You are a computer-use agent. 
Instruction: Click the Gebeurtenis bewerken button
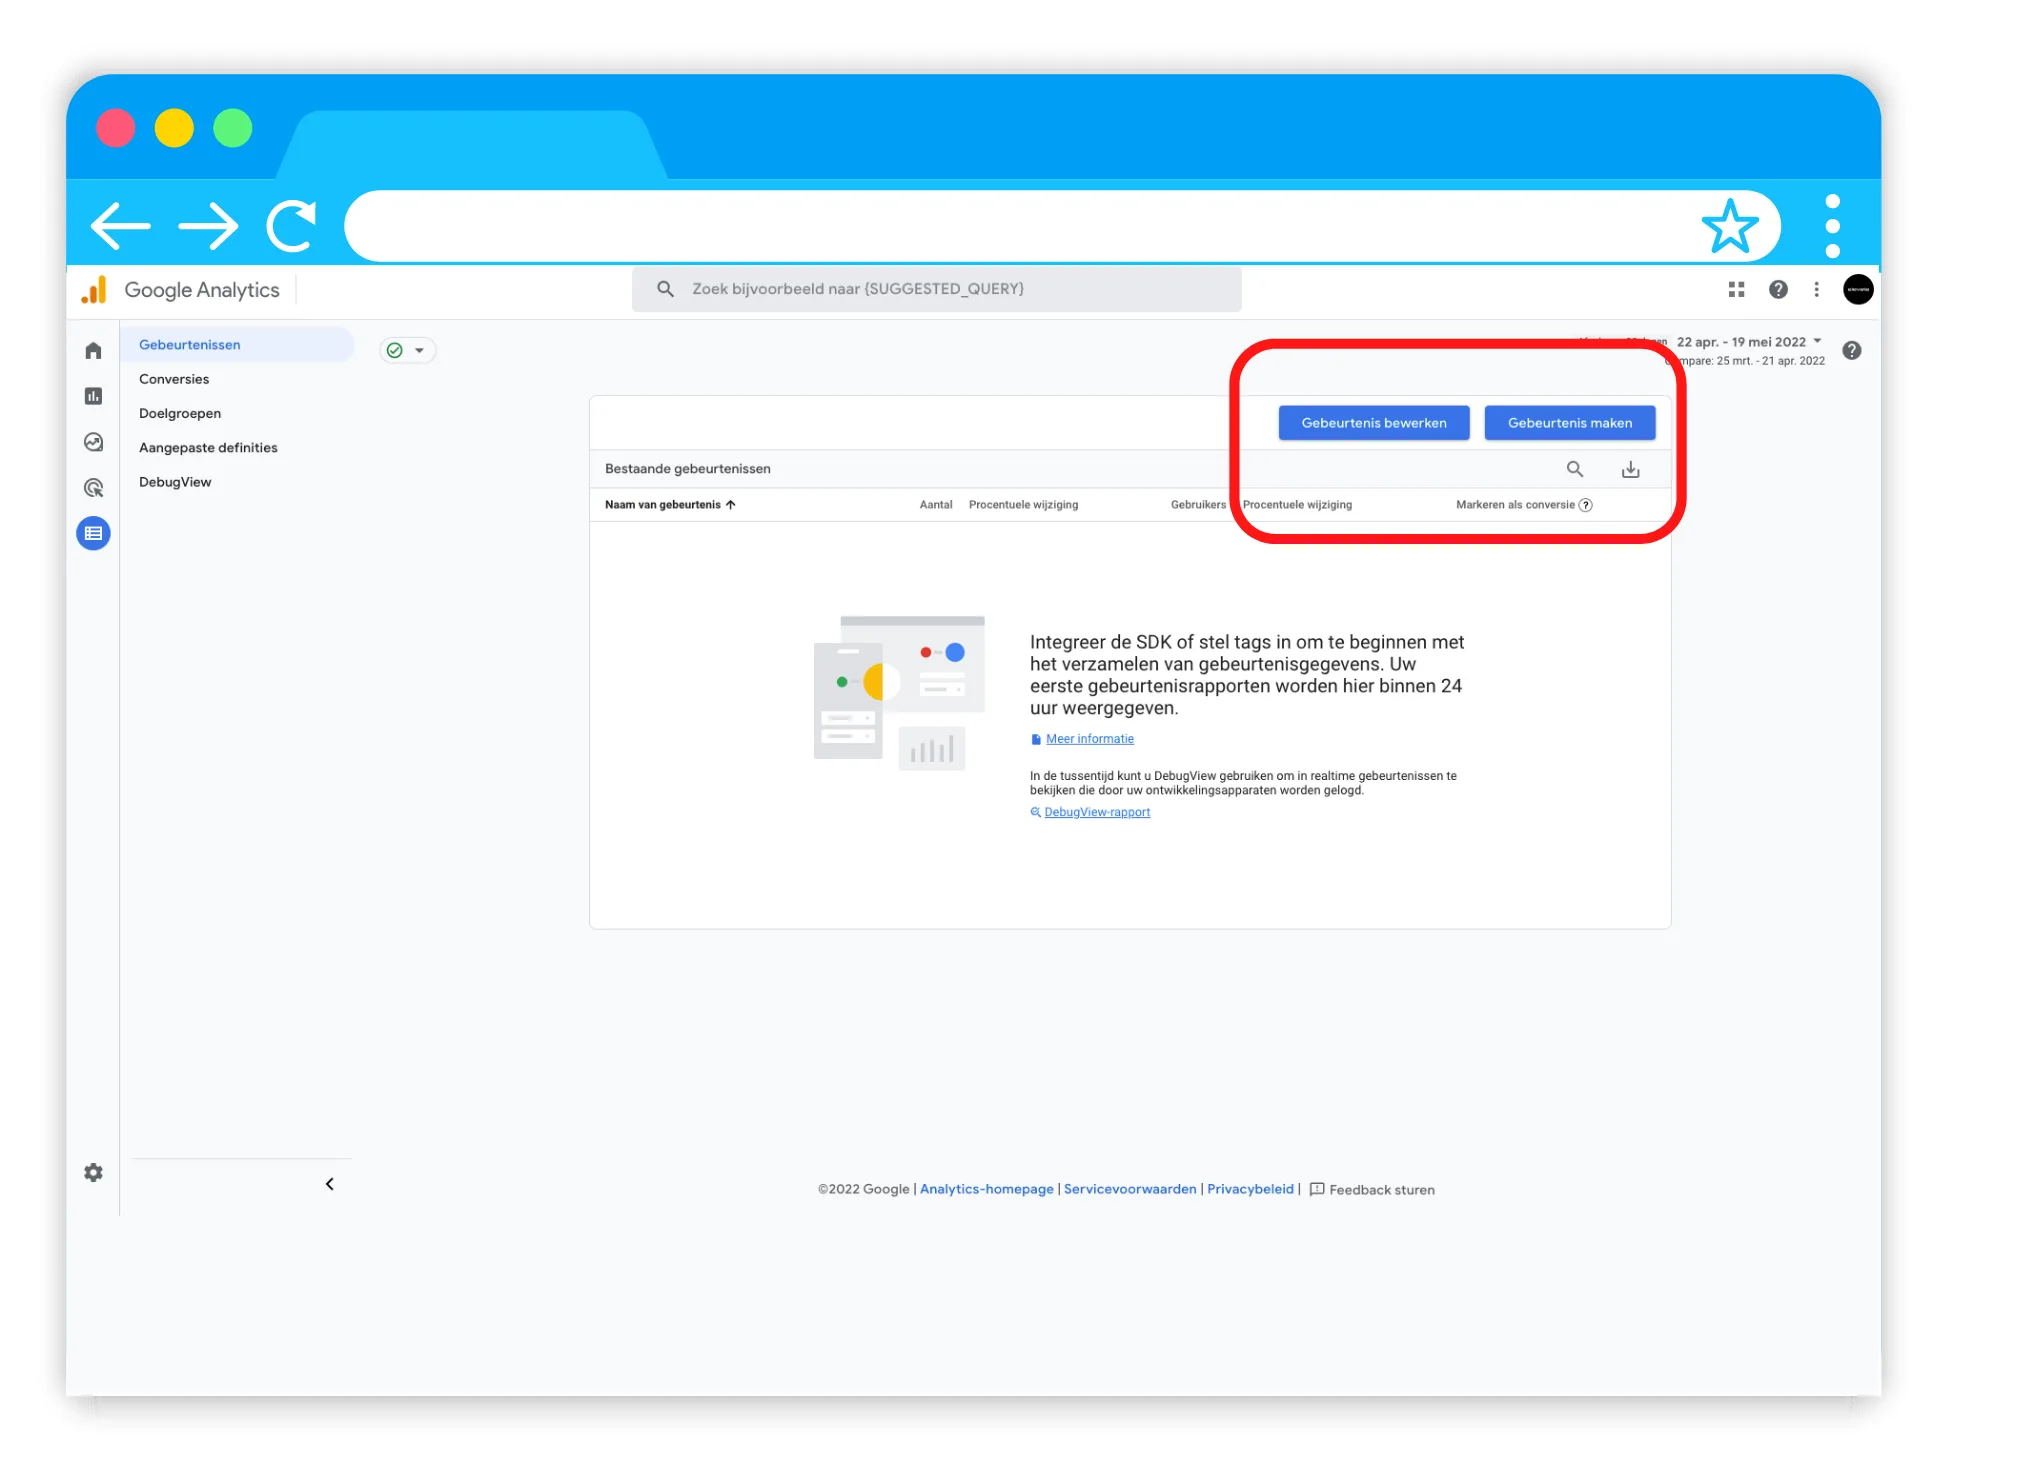point(1373,423)
